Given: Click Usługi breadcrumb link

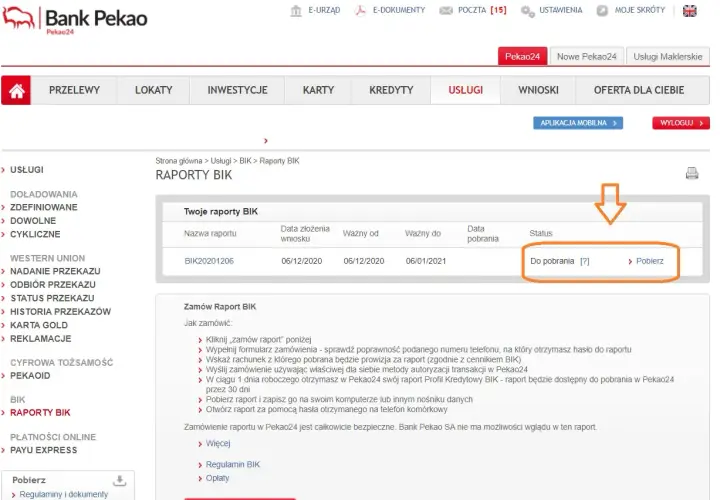Looking at the screenshot, I should (x=221, y=161).
